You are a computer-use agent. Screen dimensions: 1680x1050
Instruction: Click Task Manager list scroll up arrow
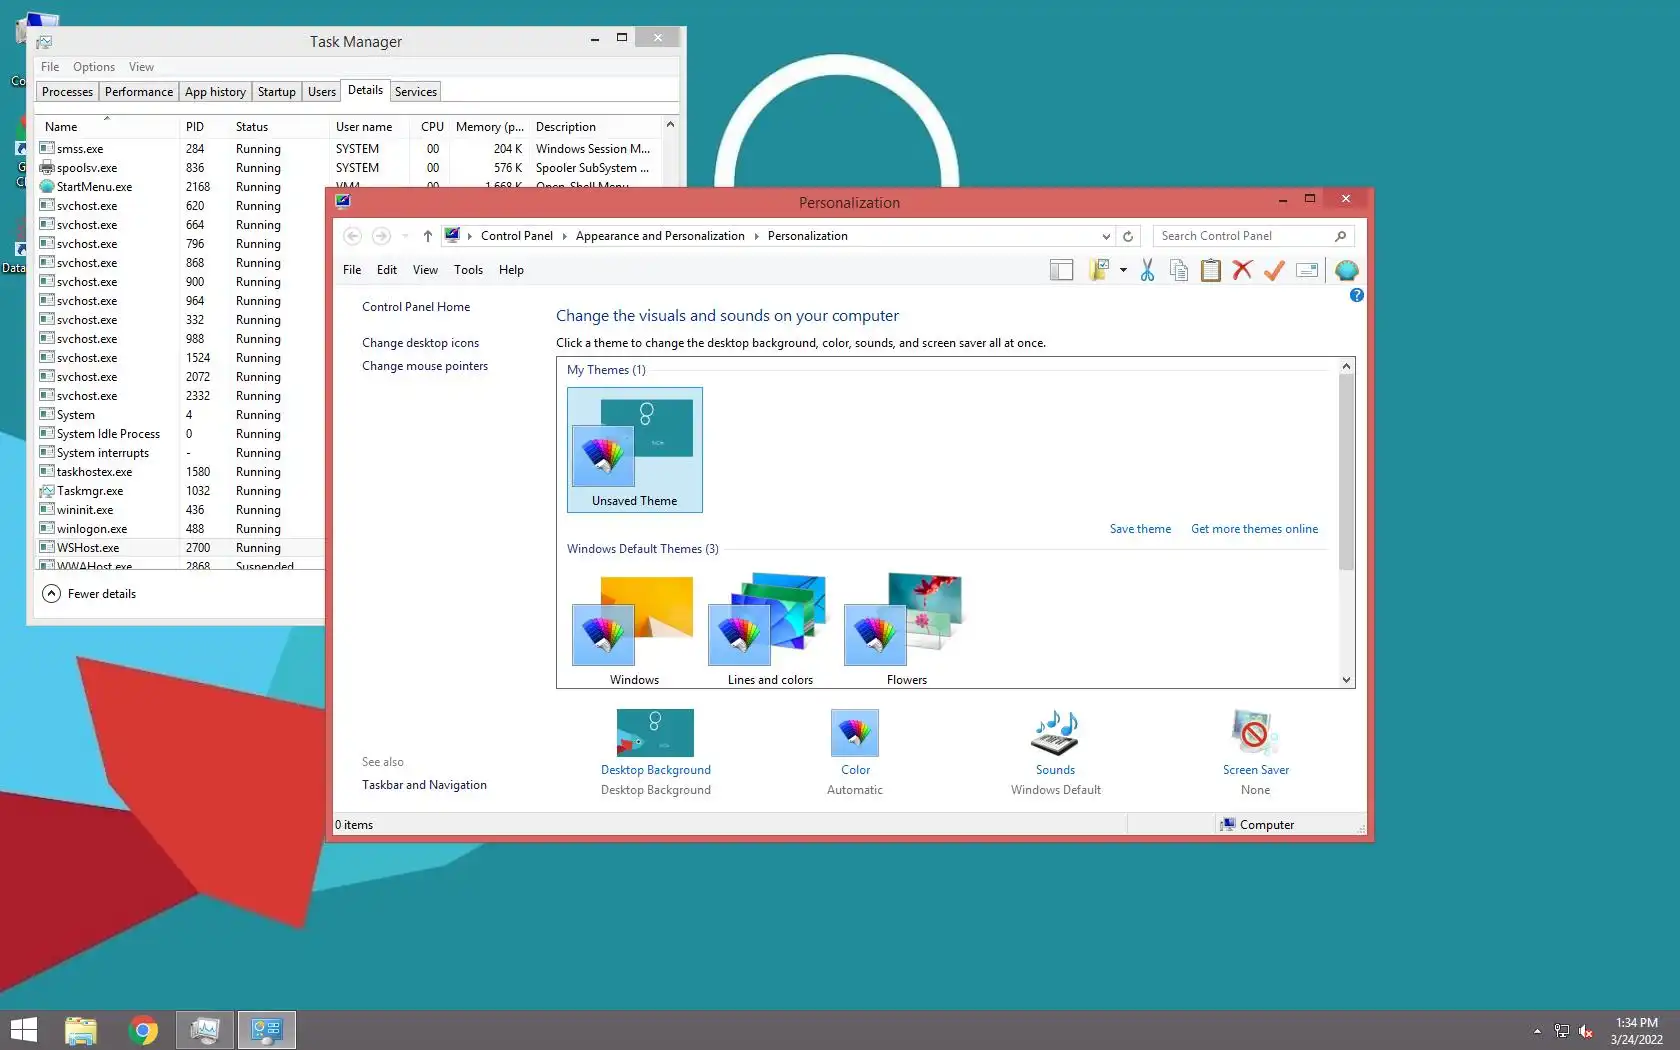click(670, 125)
